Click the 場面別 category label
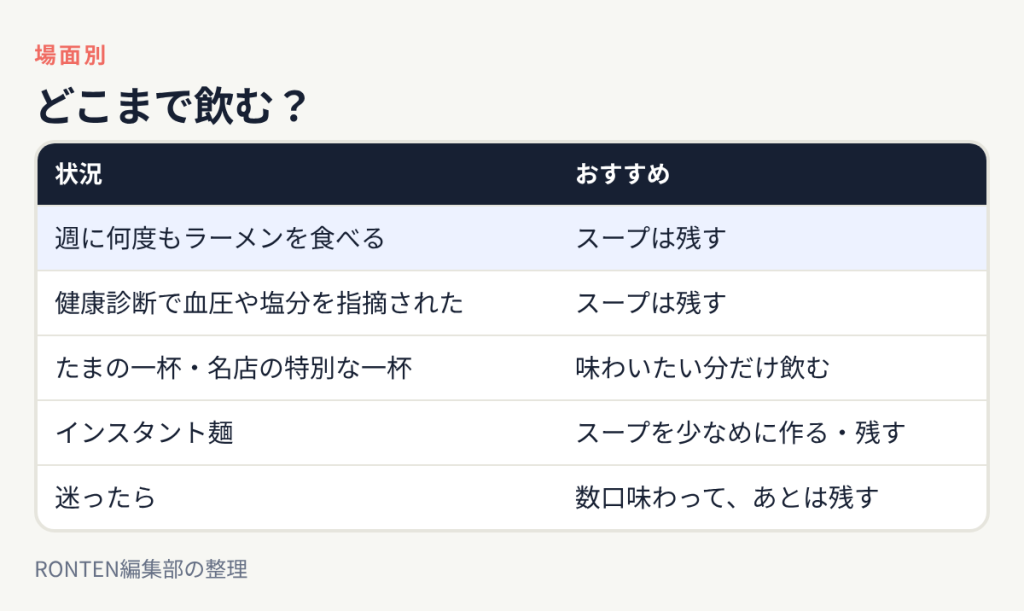The image size is (1024, 611). pos(70,55)
